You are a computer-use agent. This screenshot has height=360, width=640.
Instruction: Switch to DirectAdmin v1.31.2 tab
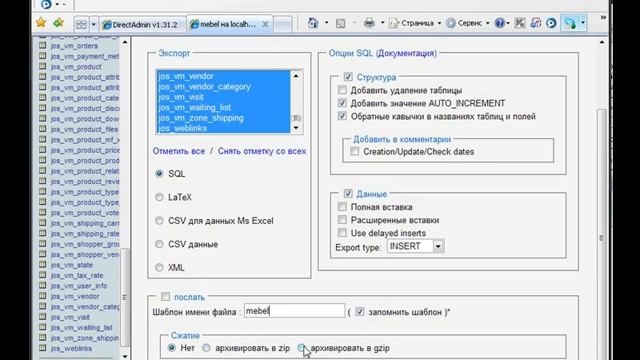pyautogui.click(x=143, y=25)
